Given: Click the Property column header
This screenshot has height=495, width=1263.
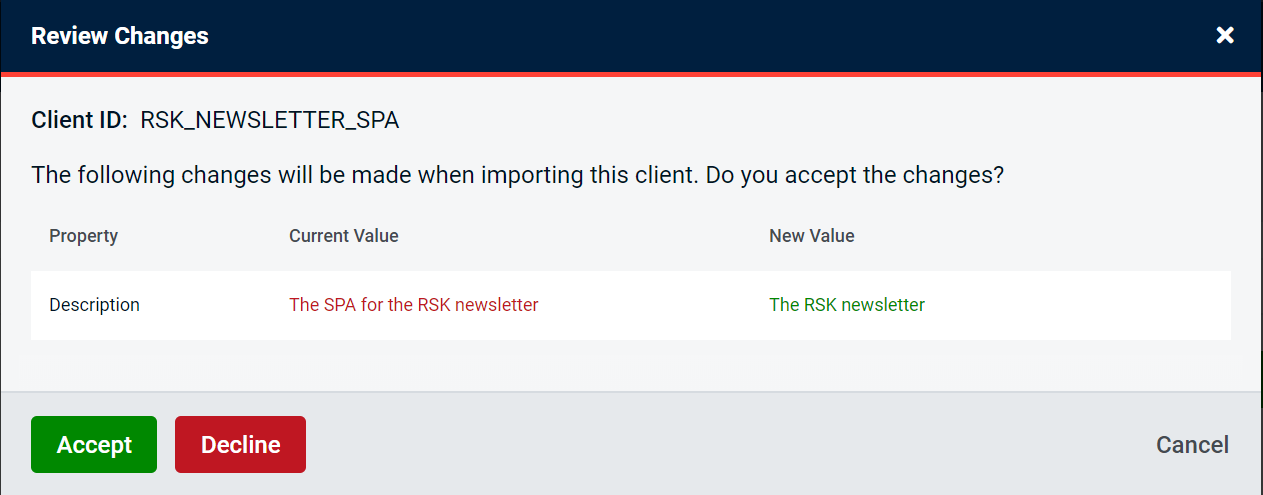Looking at the screenshot, I should point(83,236).
